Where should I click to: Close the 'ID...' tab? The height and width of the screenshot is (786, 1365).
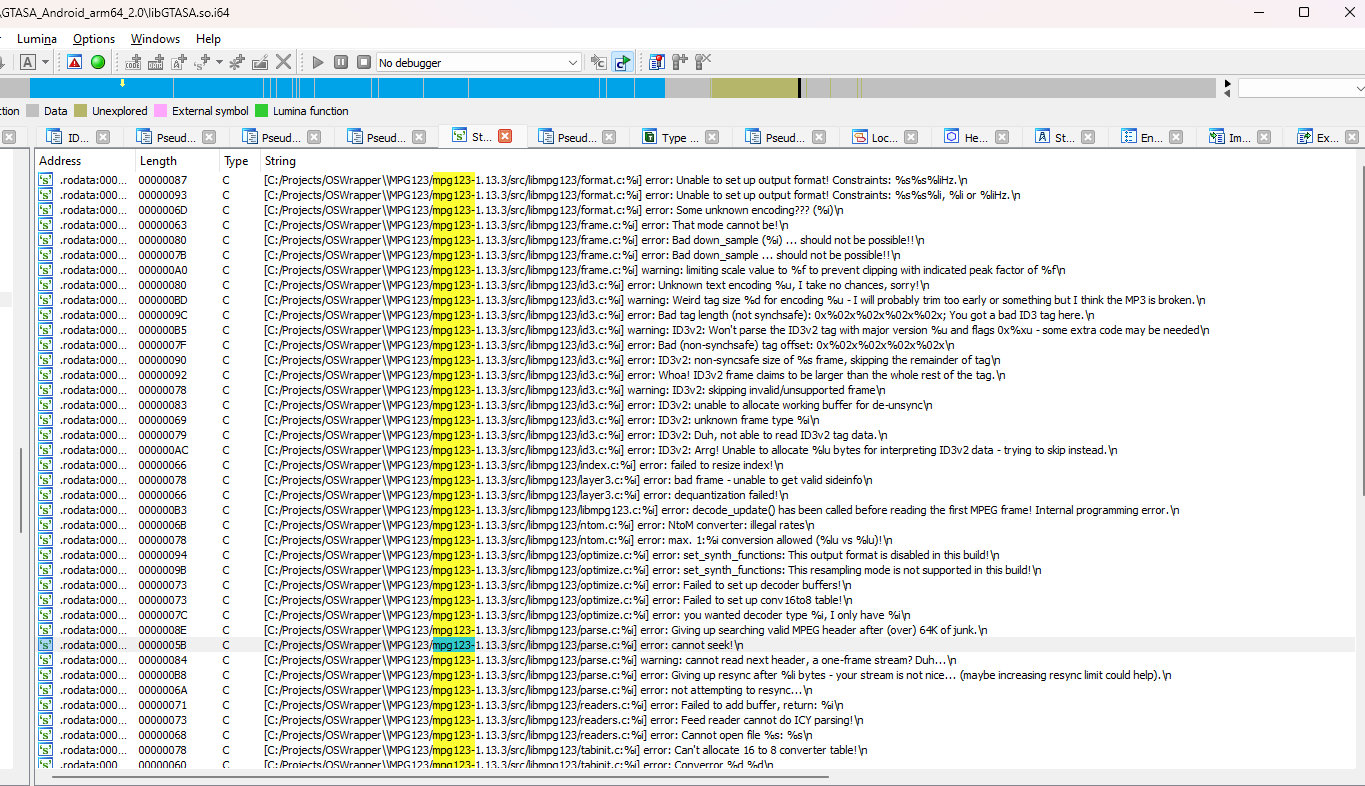[x=104, y=137]
